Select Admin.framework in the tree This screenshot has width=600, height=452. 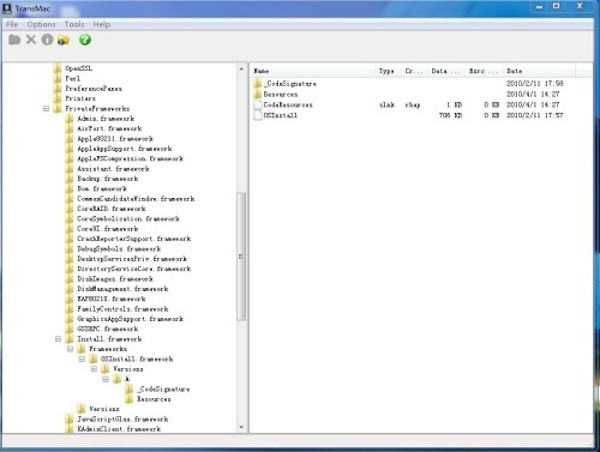[x=106, y=119]
